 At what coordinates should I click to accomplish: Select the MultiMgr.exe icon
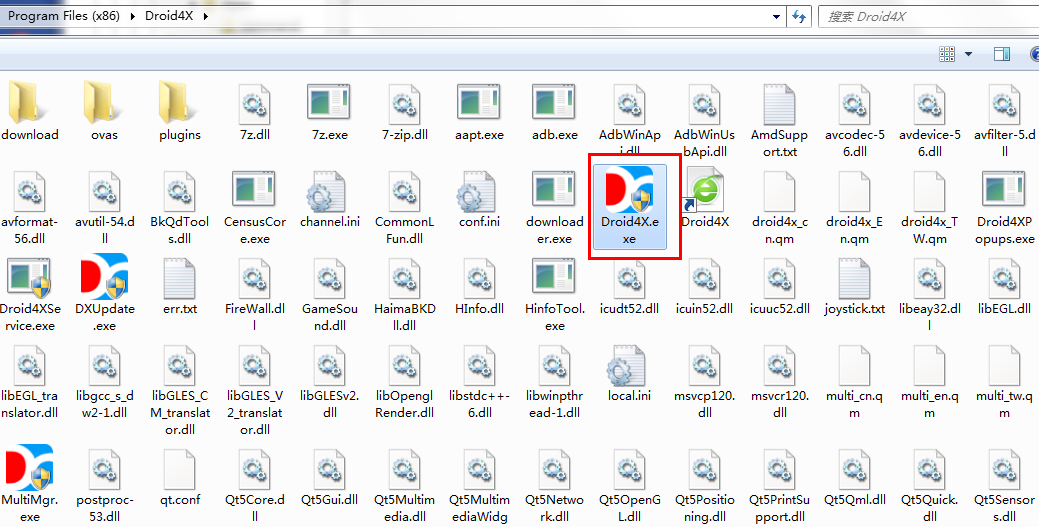coord(29,467)
